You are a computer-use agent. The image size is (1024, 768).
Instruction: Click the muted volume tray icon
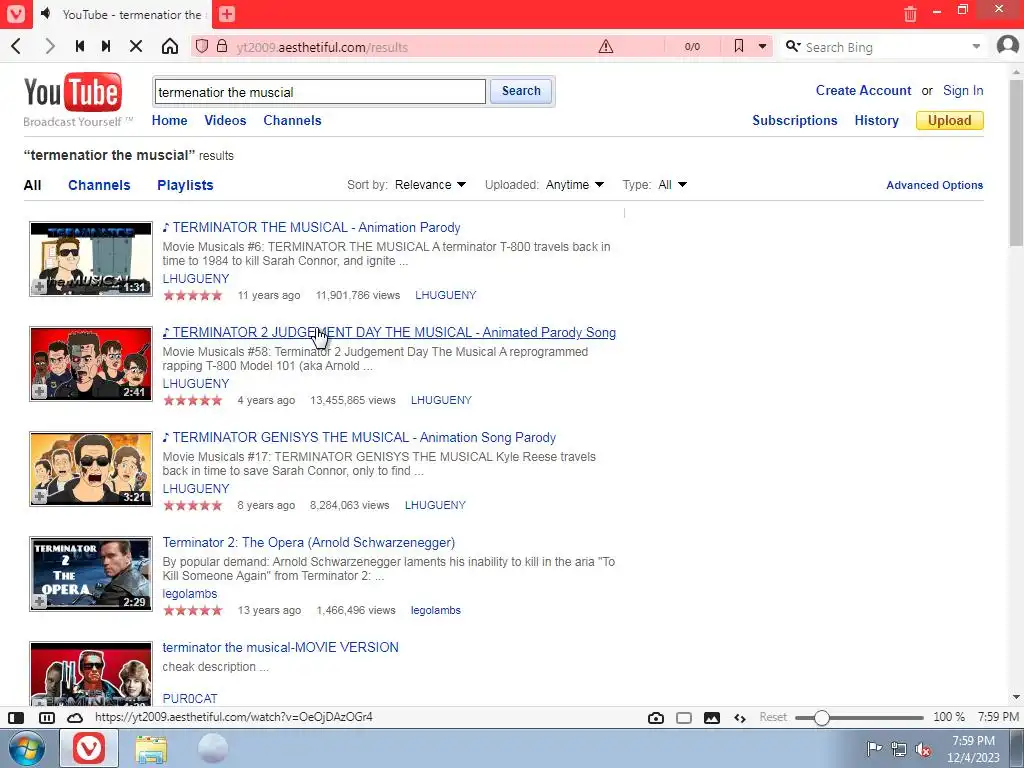tap(923, 750)
